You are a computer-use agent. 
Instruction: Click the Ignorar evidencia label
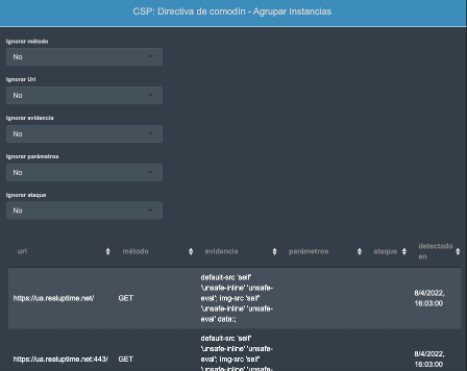pyautogui.click(x=30, y=118)
